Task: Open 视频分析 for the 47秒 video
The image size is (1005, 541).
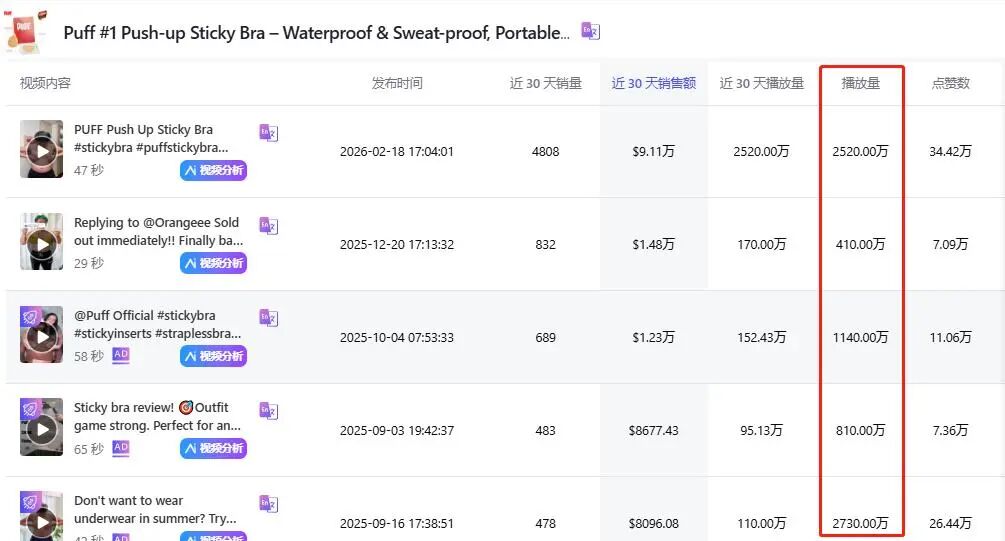Action: (213, 170)
